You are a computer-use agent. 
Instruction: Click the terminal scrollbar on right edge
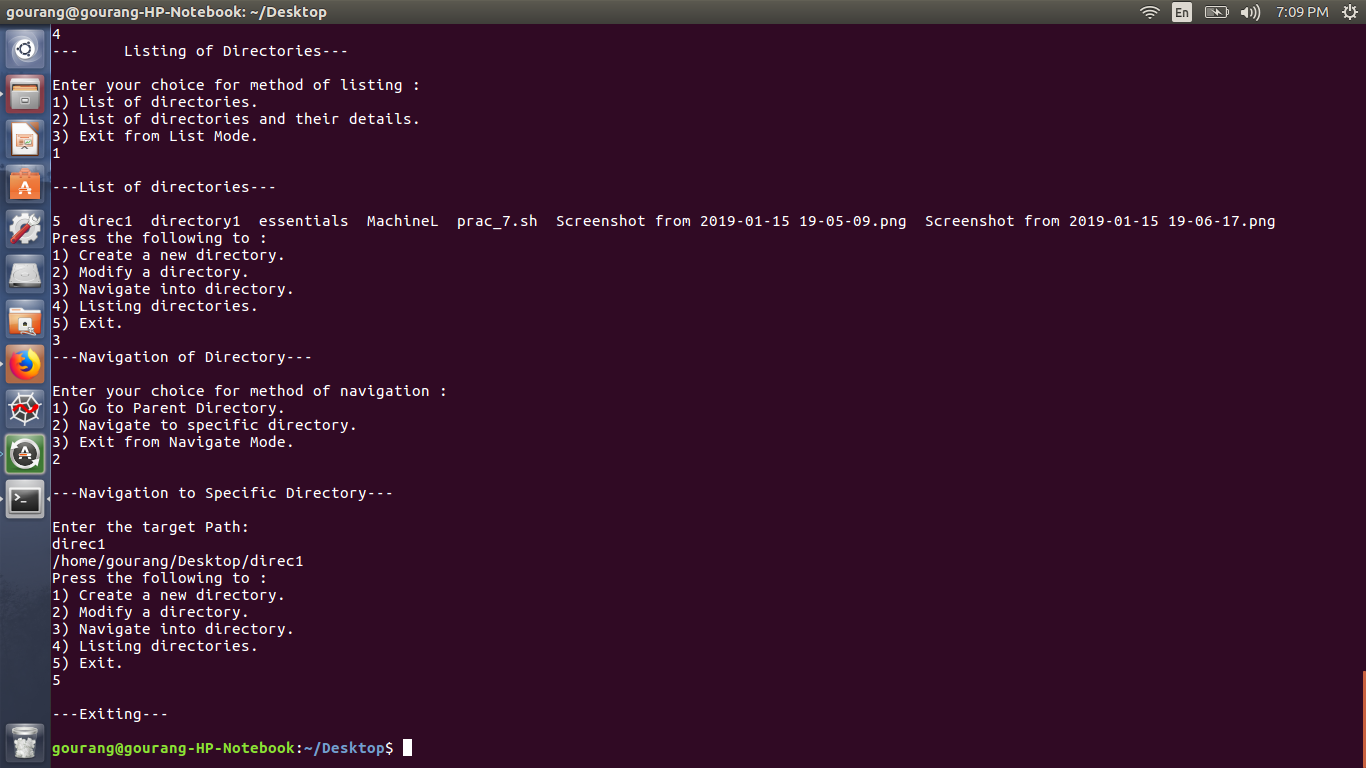click(1363, 719)
